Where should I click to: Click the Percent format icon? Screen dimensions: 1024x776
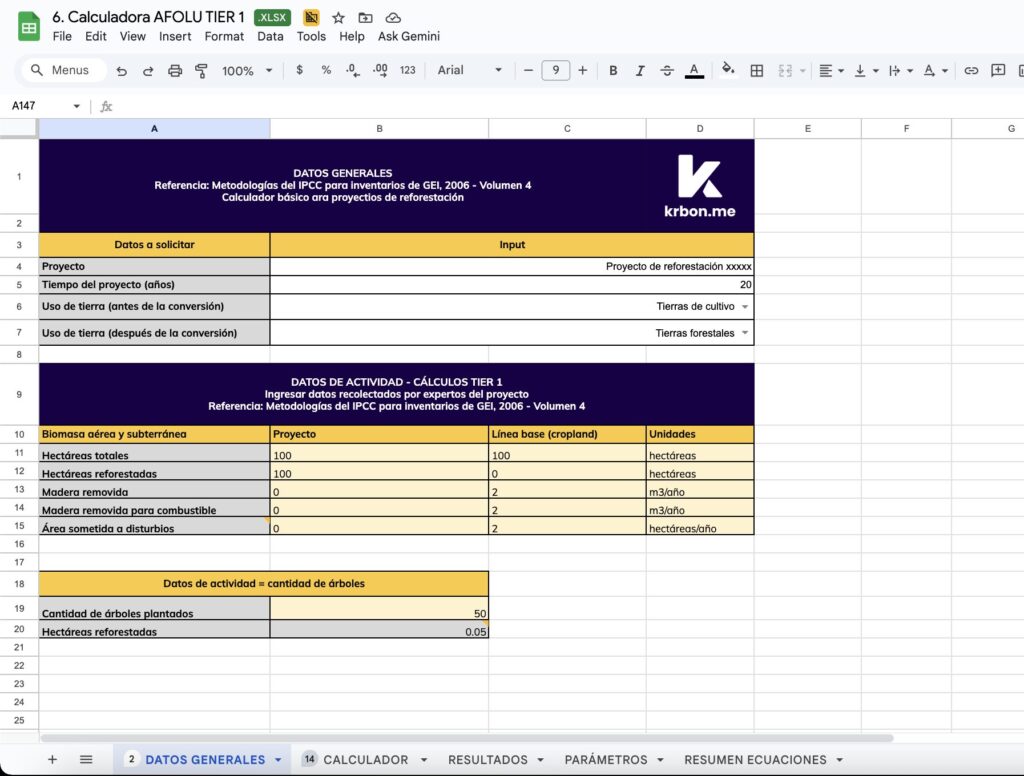point(326,71)
